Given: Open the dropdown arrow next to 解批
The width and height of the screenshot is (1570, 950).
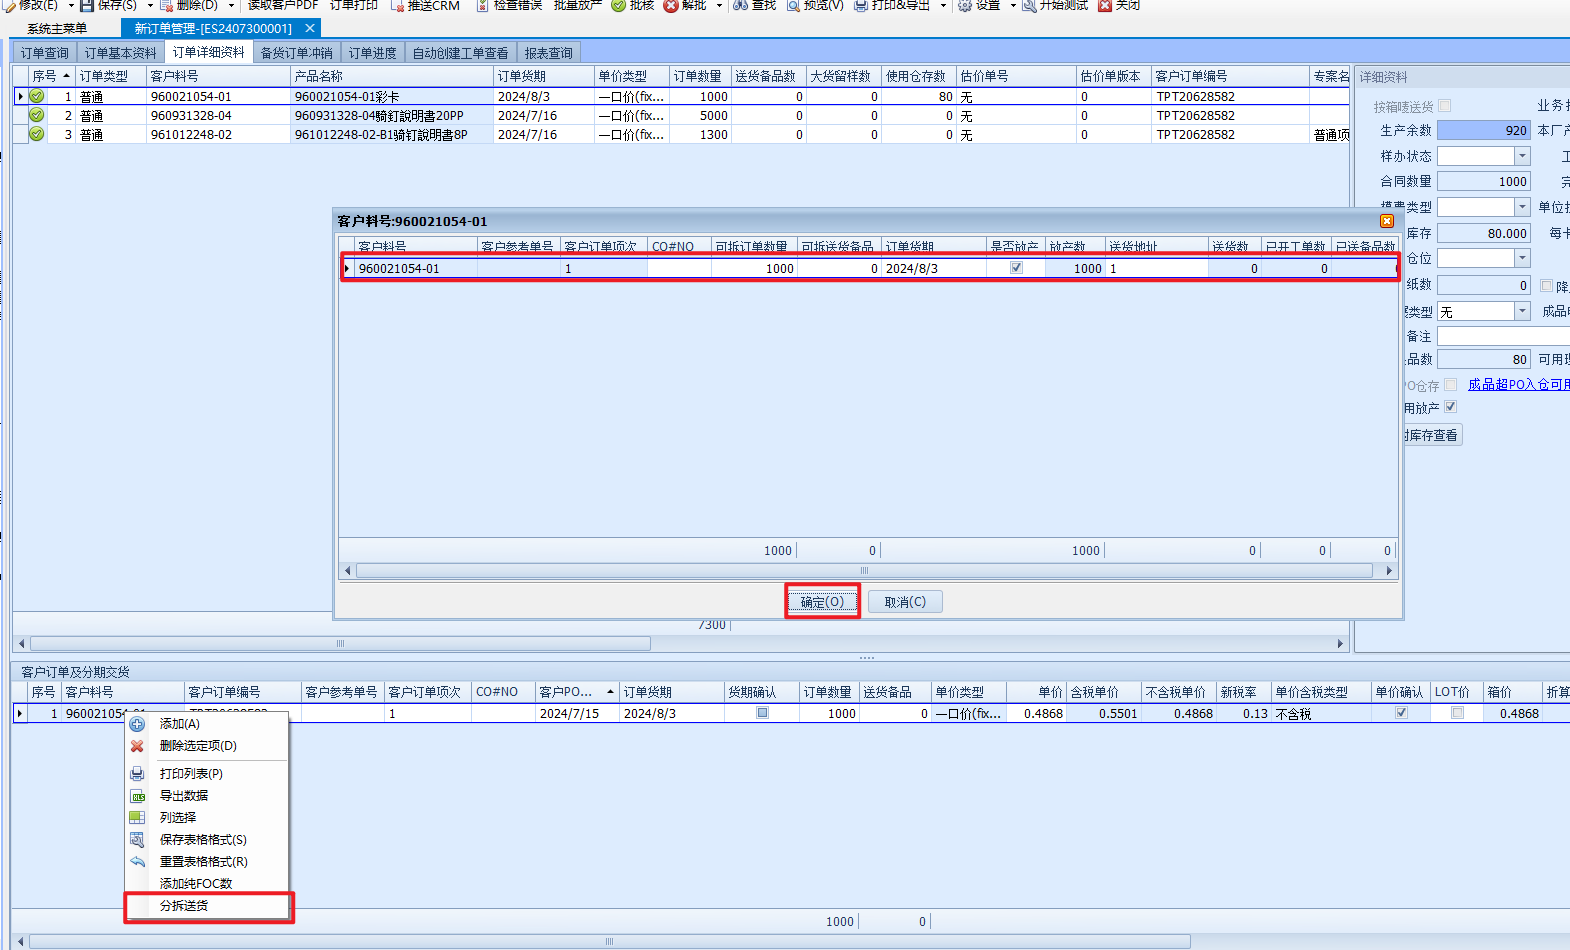Looking at the screenshot, I should point(719,5).
